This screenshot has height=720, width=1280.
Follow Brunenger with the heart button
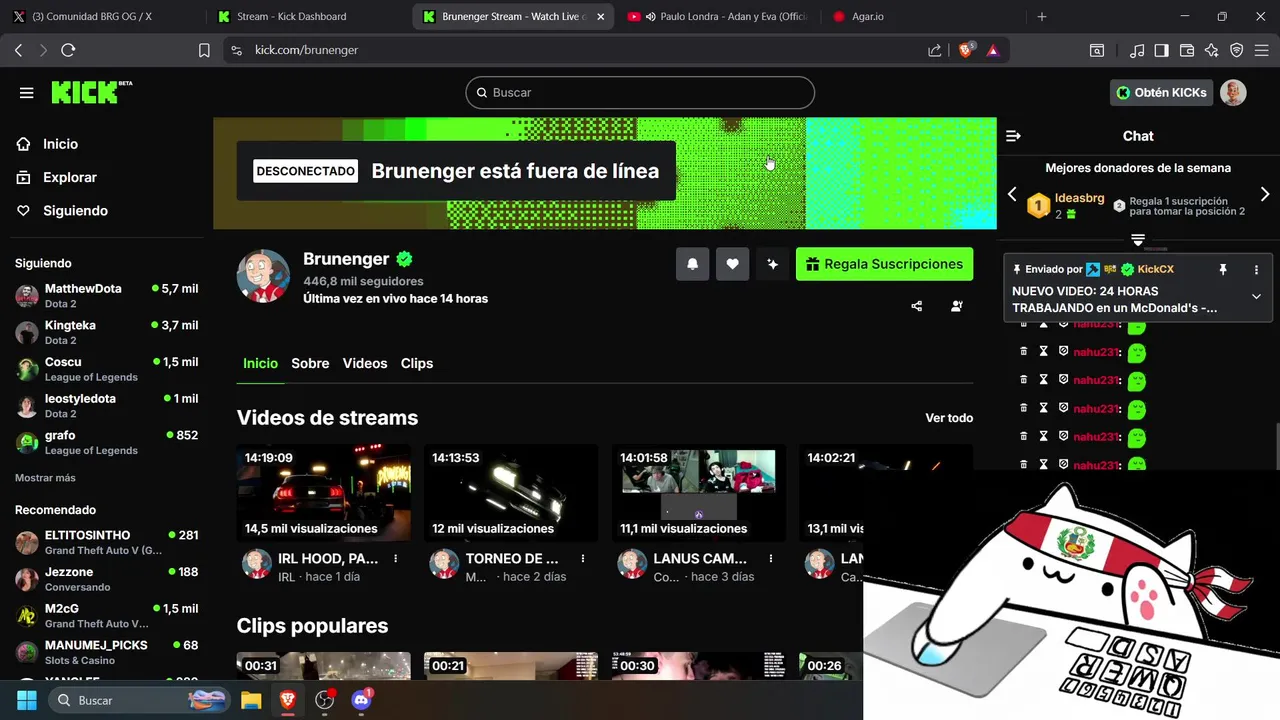point(732,264)
